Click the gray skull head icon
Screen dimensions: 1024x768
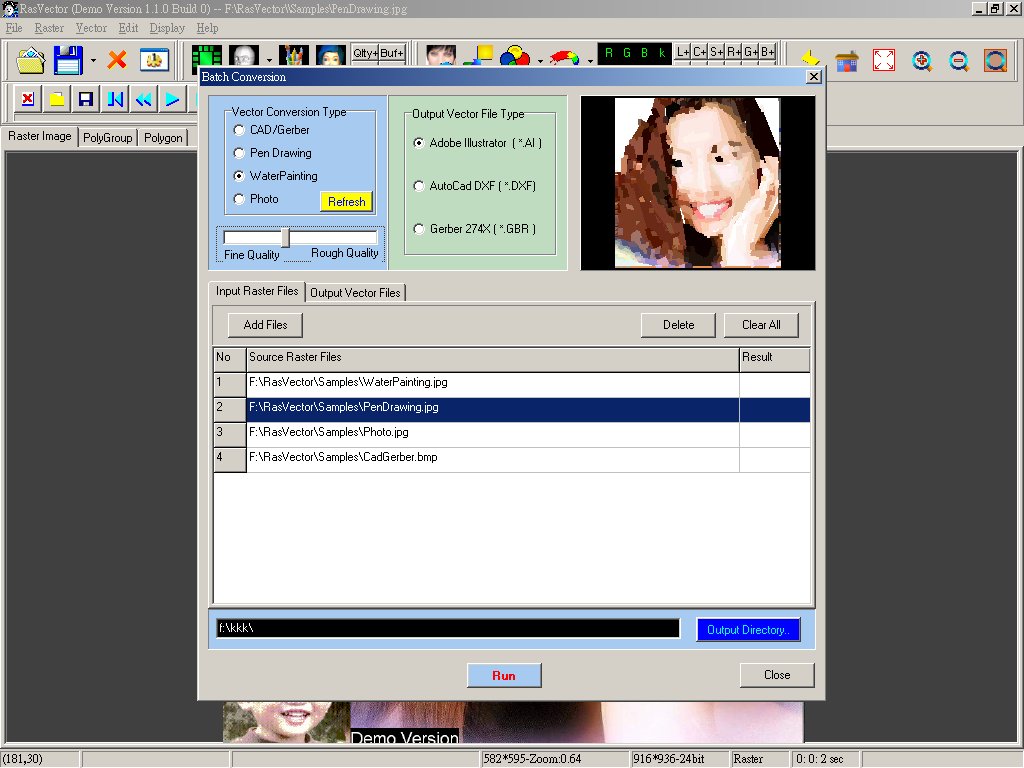tap(244, 56)
